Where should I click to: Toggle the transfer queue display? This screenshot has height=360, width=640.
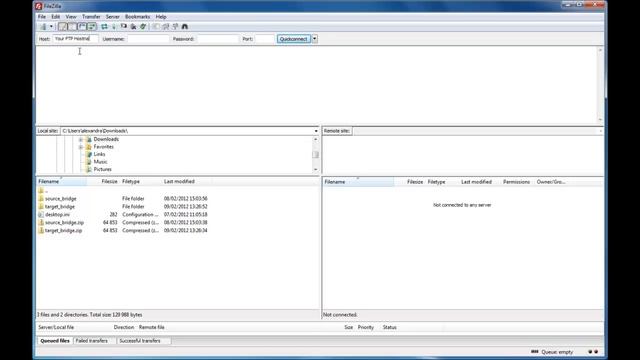(x=92, y=27)
